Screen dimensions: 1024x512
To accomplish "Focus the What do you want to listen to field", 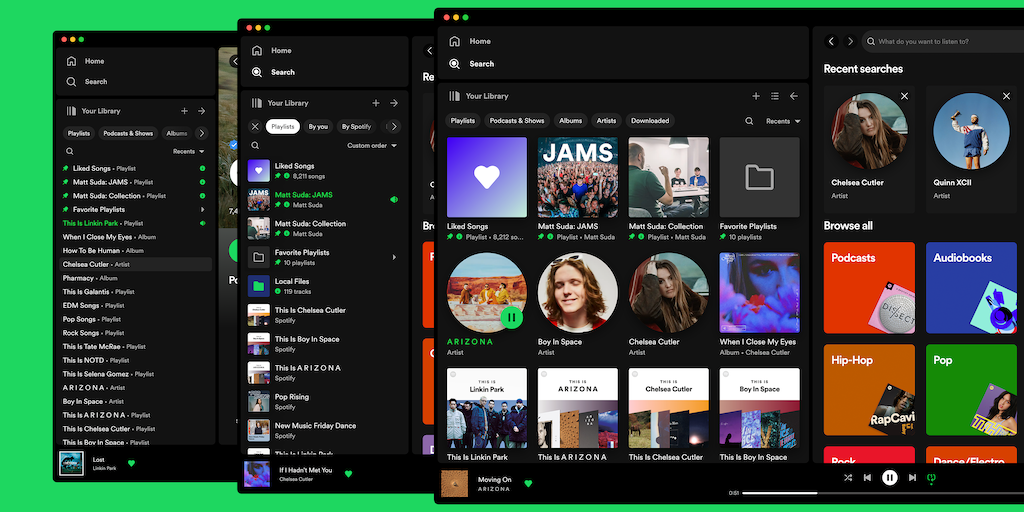I will [x=944, y=41].
